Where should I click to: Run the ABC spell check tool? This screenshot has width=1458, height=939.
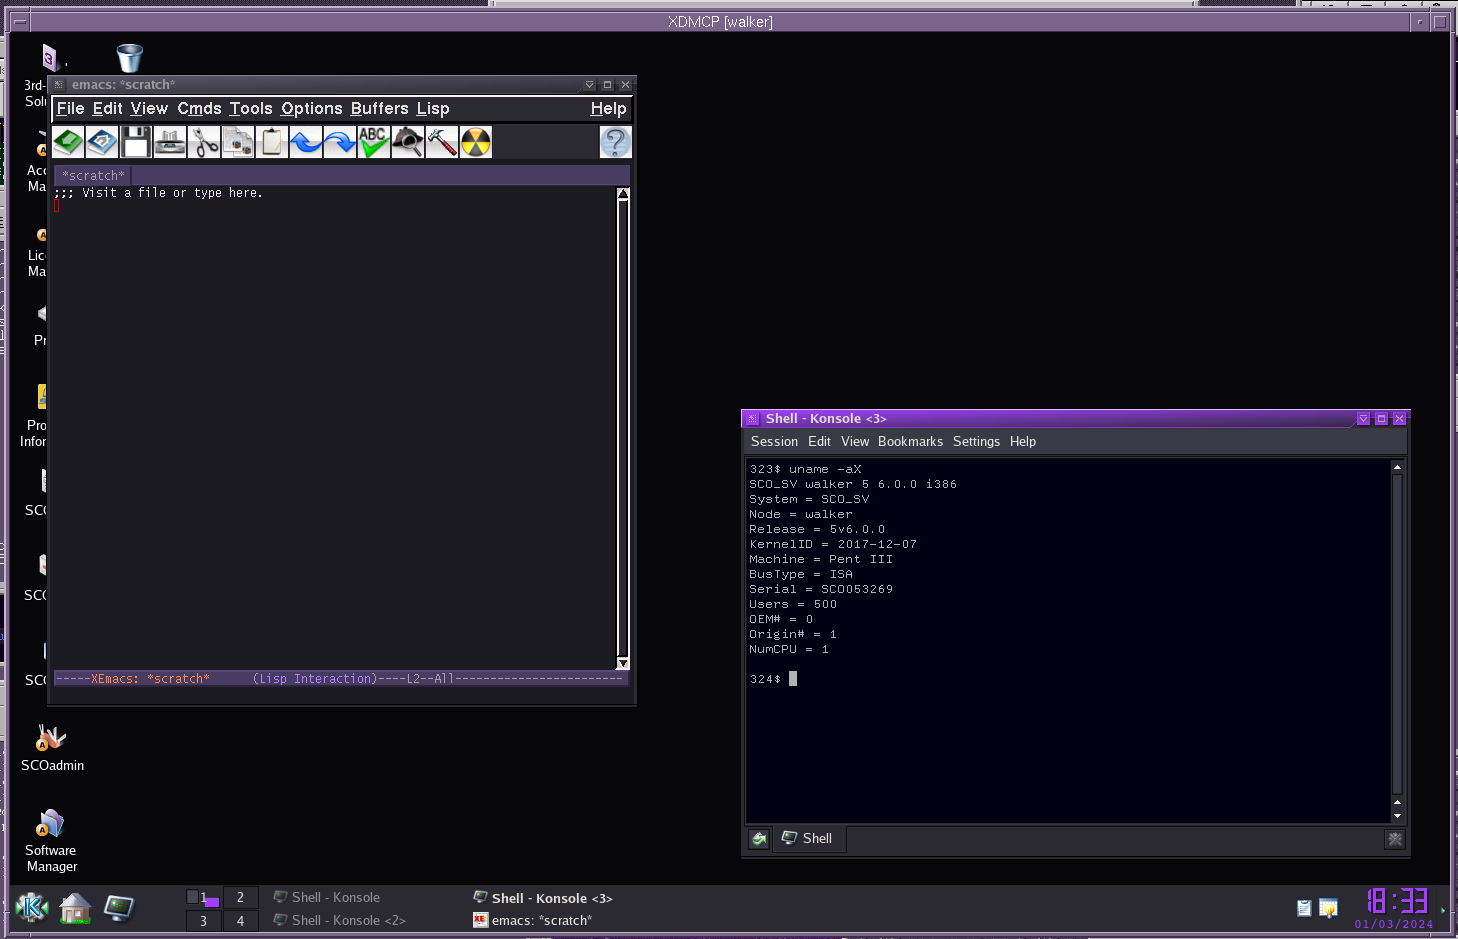pos(374,142)
